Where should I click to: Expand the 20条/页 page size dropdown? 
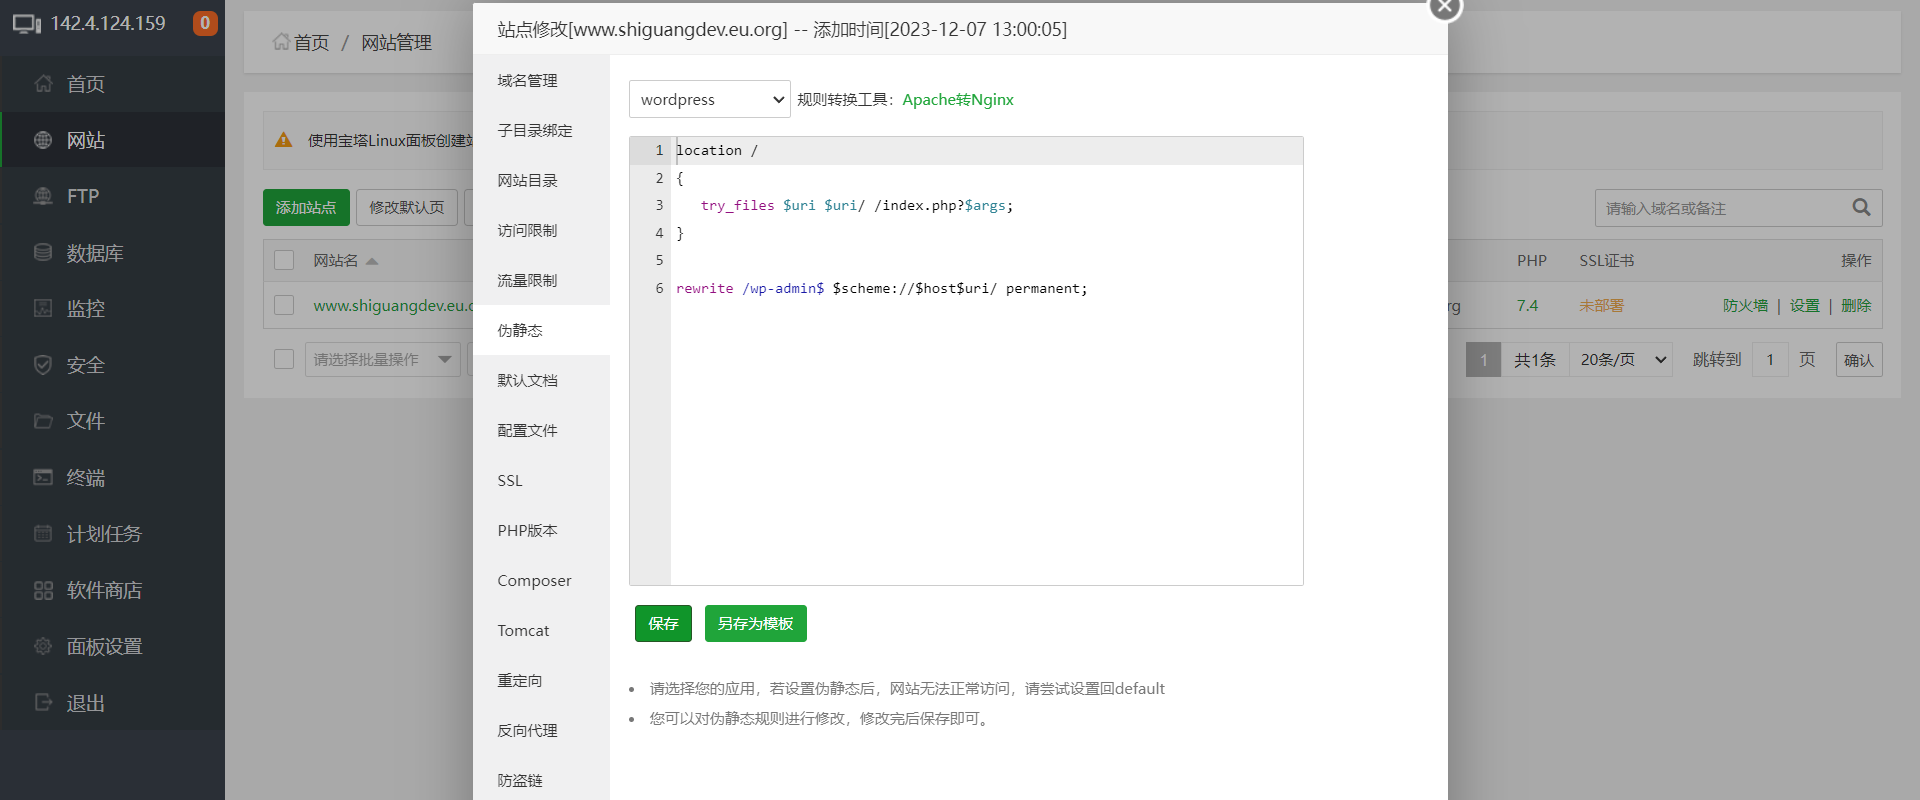pyautogui.click(x=1624, y=360)
